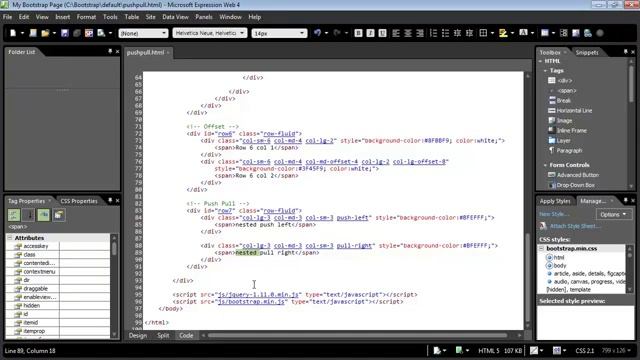Click the Font Color icon
This screenshot has height=360, width=640.
pos(523,33)
